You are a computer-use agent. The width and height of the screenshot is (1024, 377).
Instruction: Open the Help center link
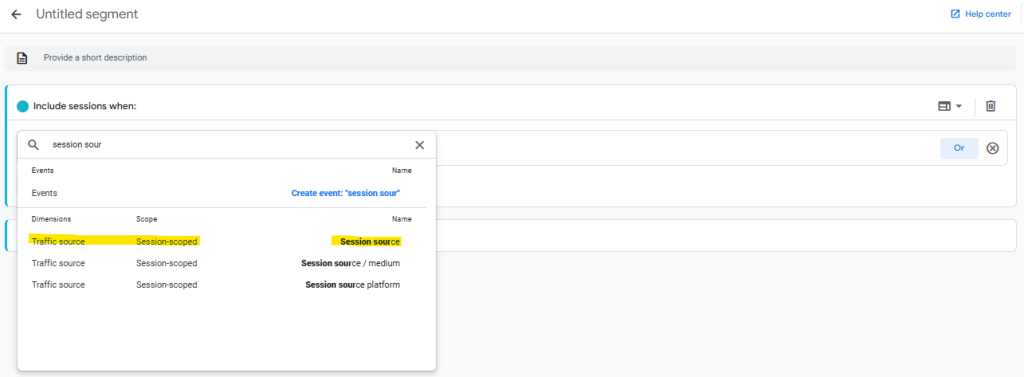(981, 14)
